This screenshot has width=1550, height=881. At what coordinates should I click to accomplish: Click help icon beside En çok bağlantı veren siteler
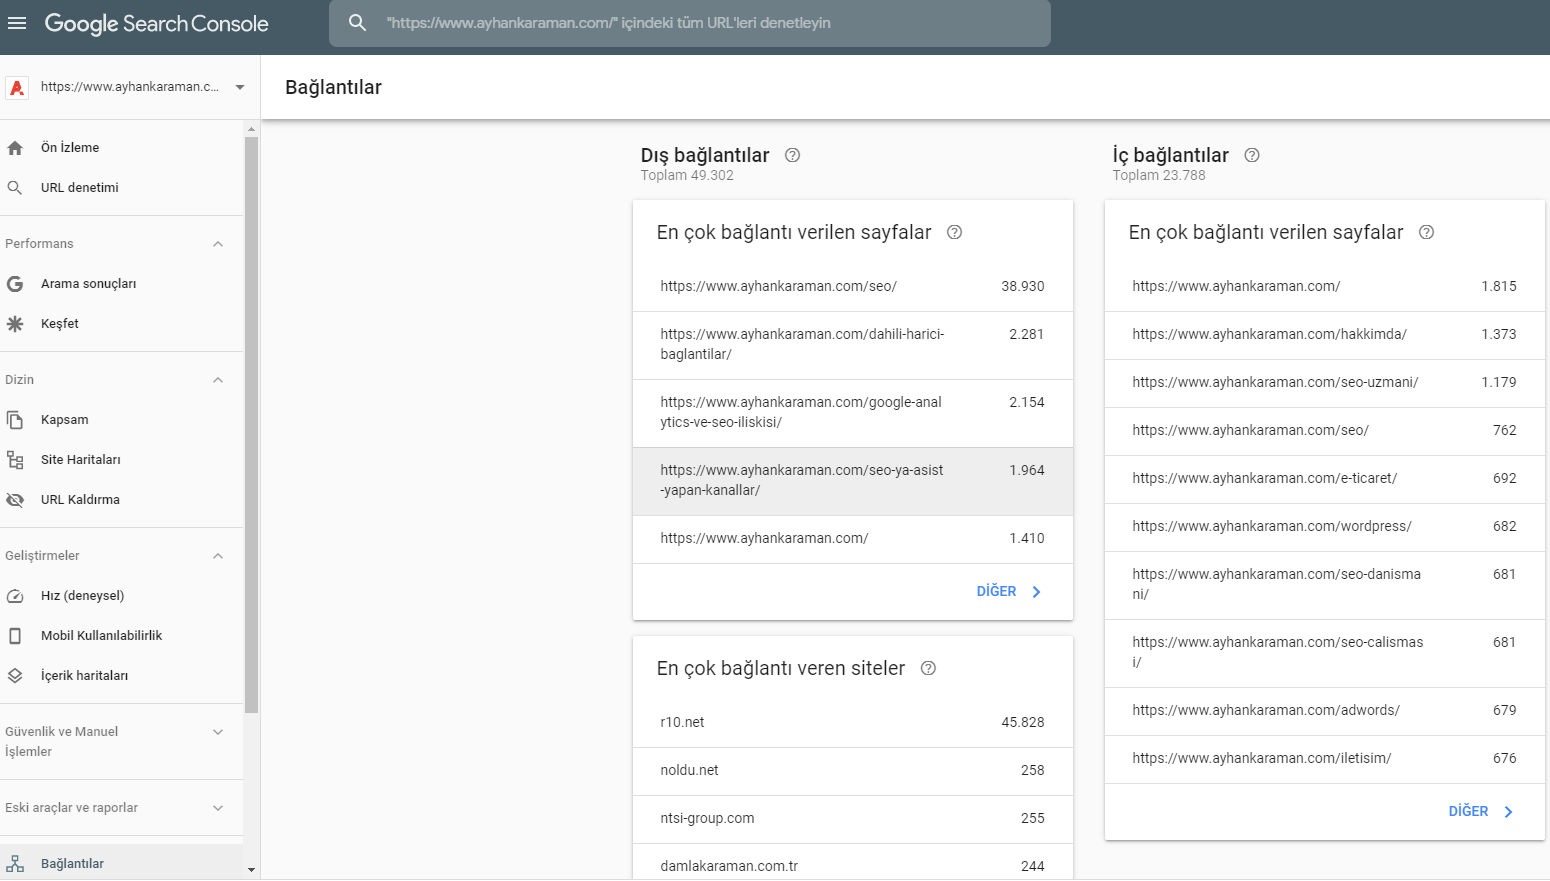[928, 668]
